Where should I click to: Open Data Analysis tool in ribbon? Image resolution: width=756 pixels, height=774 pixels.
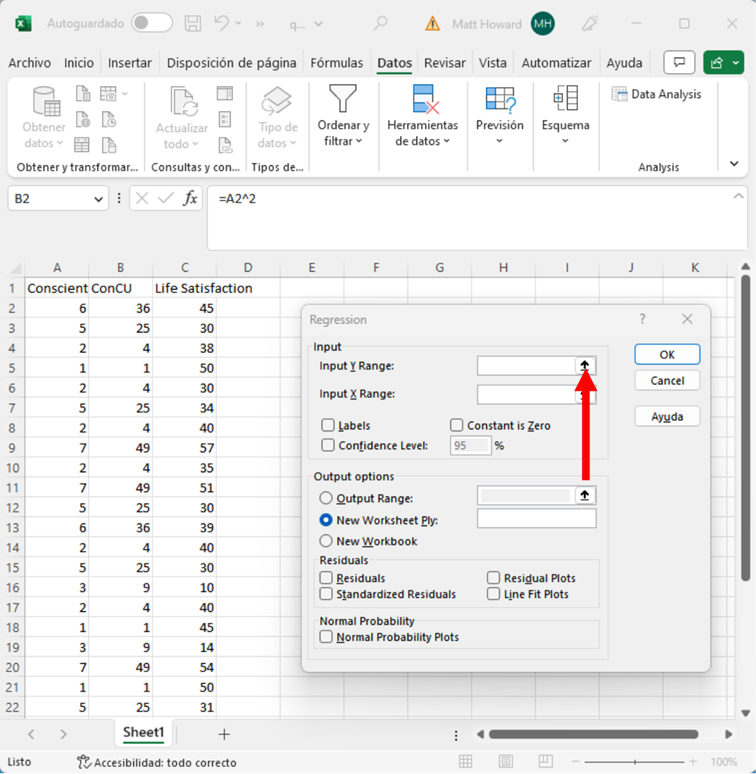tap(656, 94)
